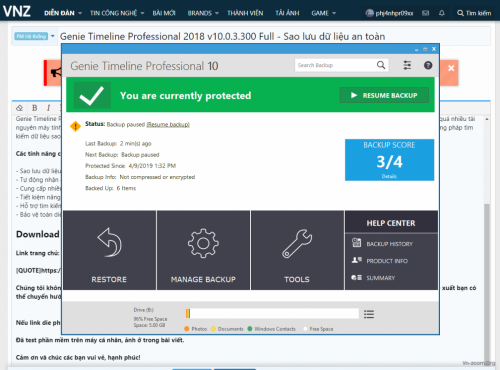500x370 pixels.
Task: Open the Help Center header
Action: 391,223
